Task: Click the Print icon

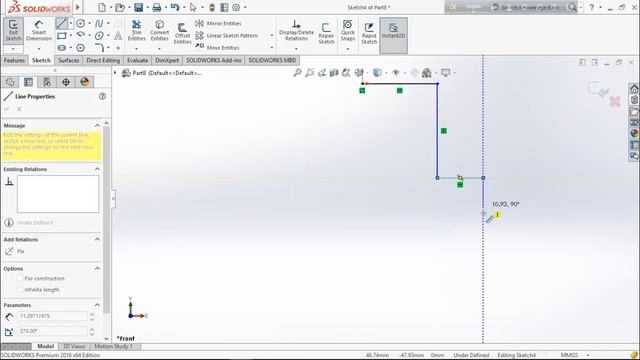Action: (156, 7)
